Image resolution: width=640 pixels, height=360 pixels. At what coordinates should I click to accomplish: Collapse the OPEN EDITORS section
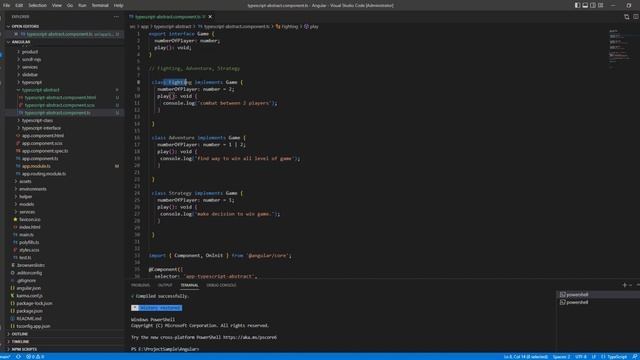click(25, 27)
